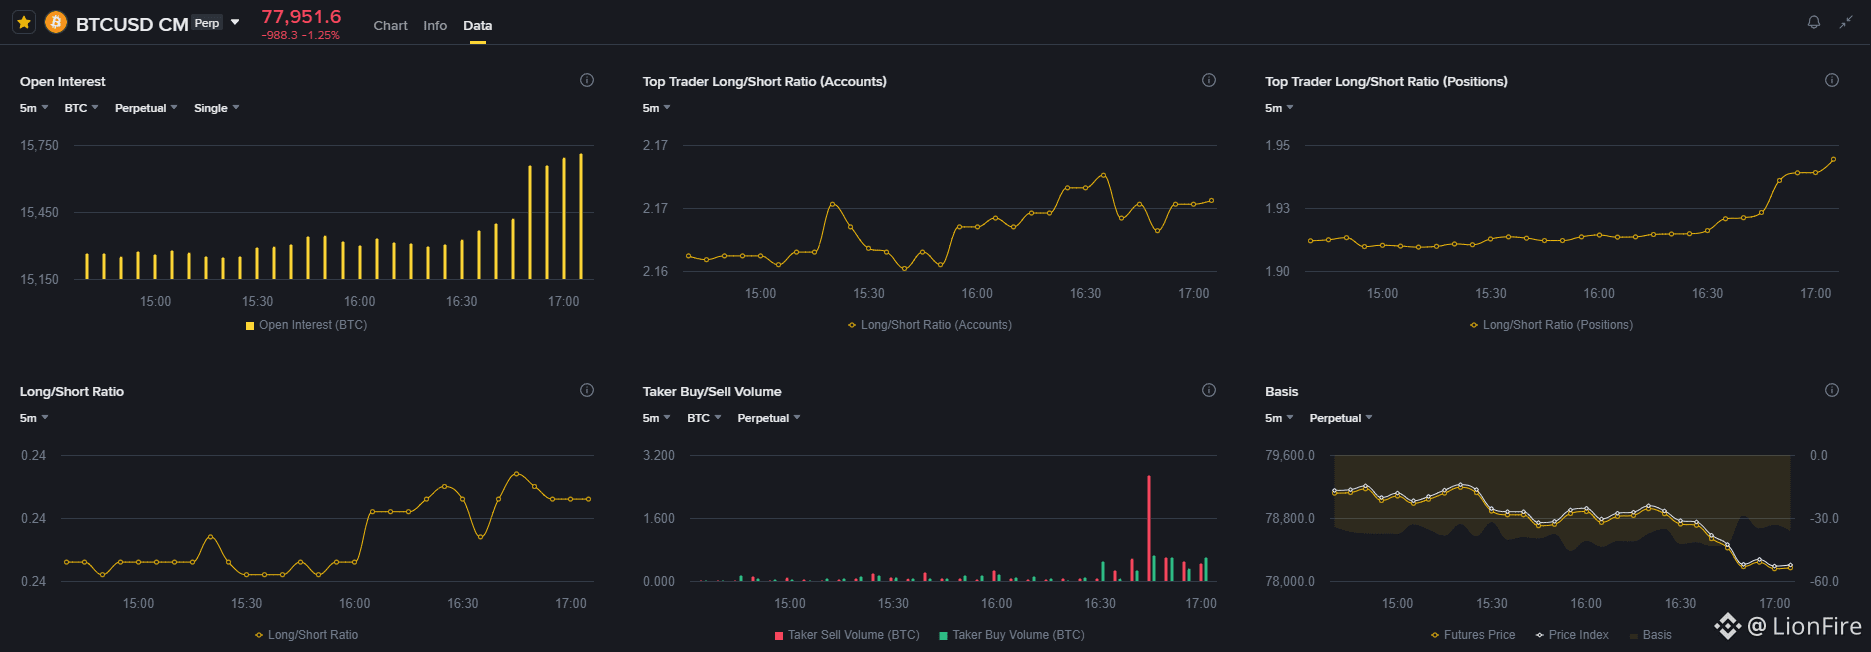Viewport: 1871px width, 652px height.
Task: Open 5m dropdown in Taker Buy/Sell Volume
Action: coord(656,418)
